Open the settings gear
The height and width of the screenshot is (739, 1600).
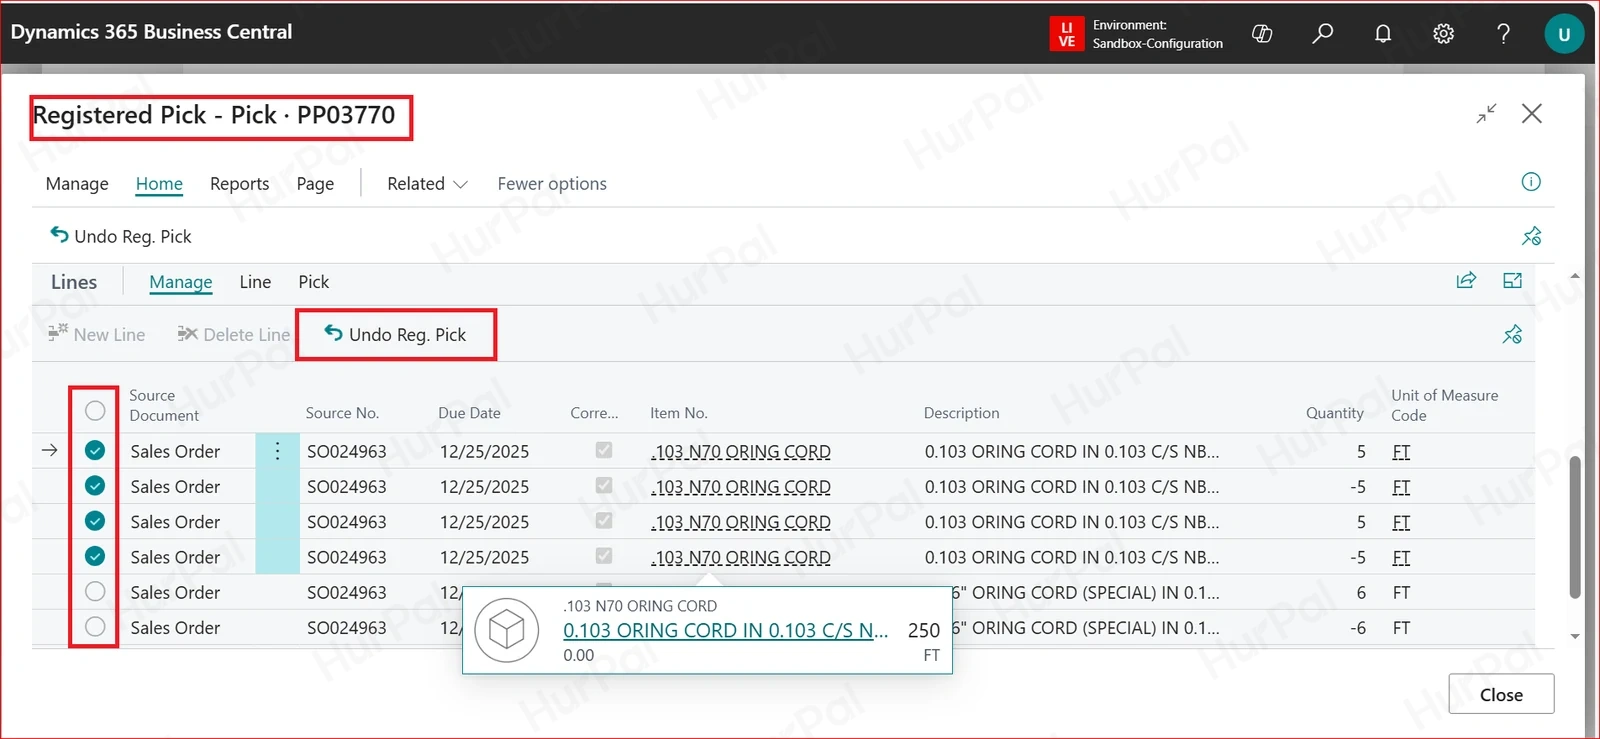coord(1443,33)
